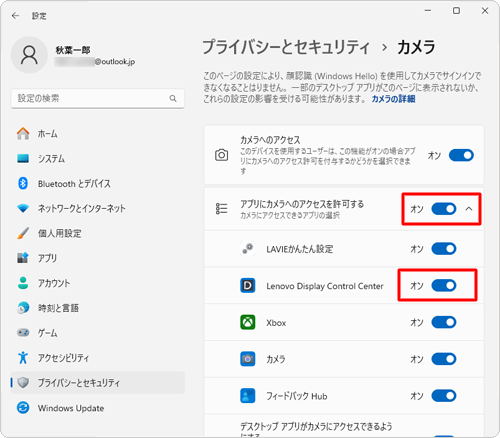
Task: Open 時刻と言語 settings category
Action: [97, 308]
